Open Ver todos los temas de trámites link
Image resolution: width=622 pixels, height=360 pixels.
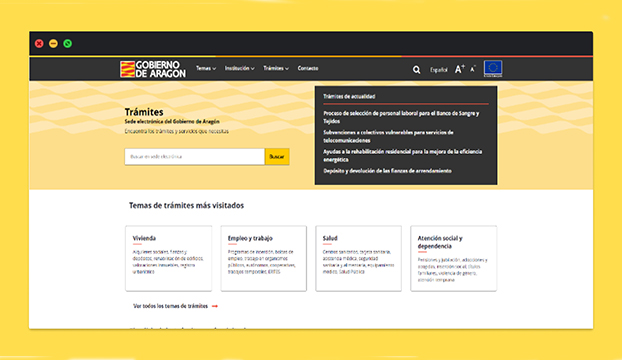171,306
